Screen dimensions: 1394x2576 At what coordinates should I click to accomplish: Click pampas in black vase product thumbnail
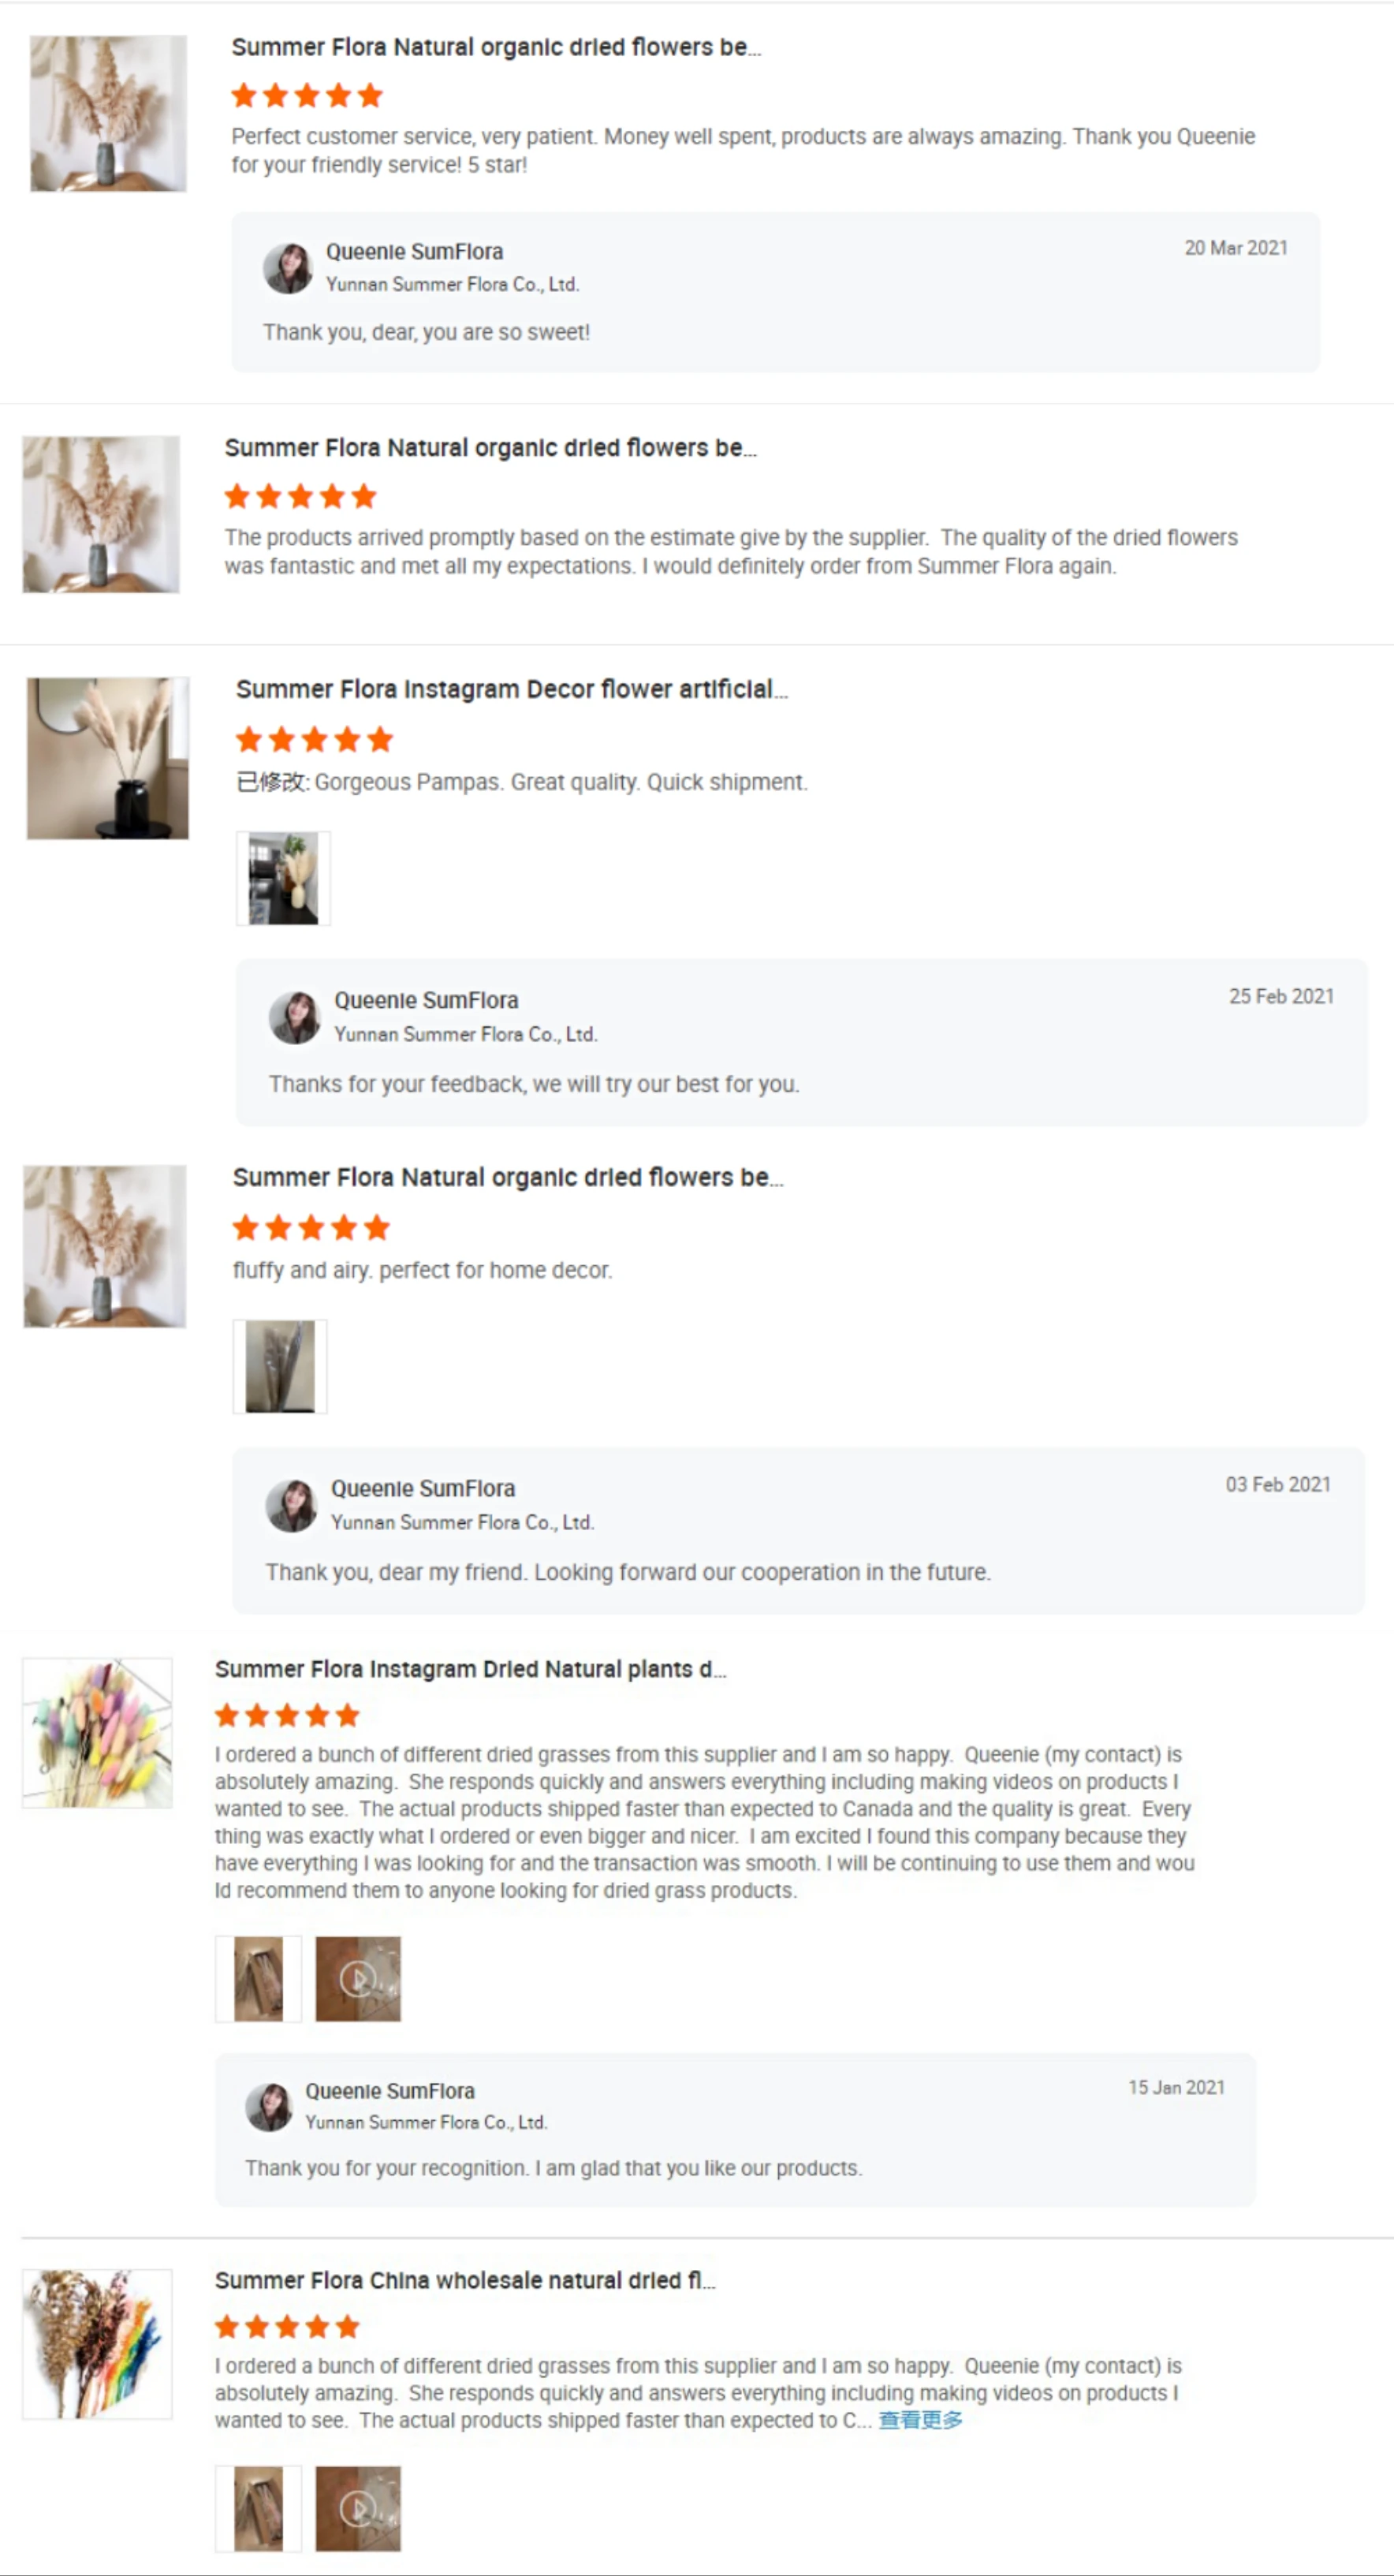coord(108,758)
